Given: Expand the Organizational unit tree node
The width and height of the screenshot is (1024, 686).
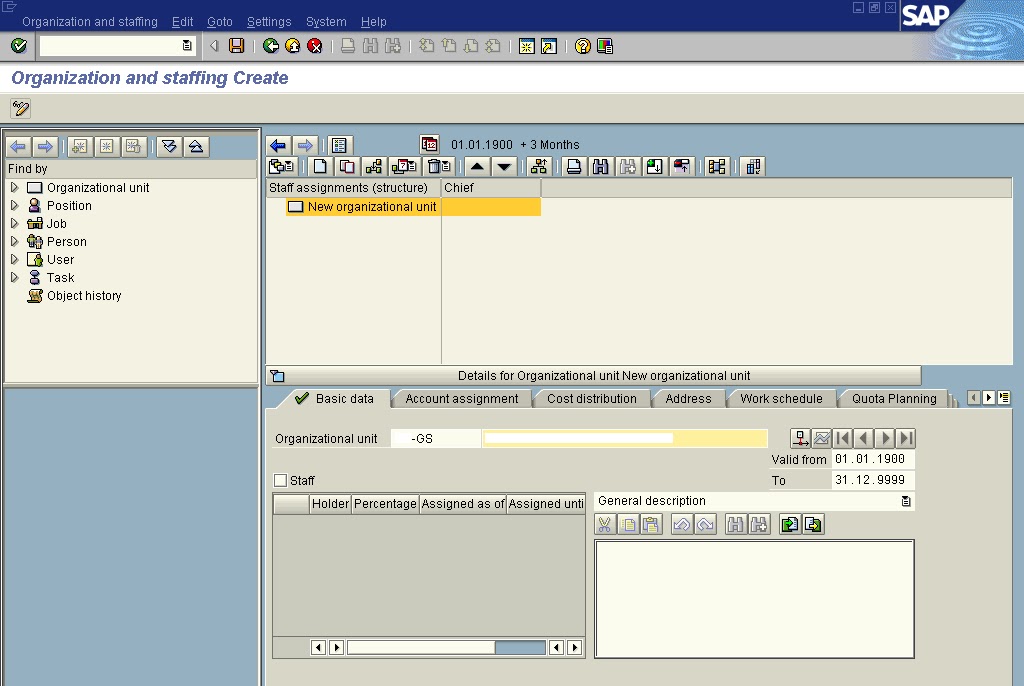Looking at the screenshot, I should [14, 188].
